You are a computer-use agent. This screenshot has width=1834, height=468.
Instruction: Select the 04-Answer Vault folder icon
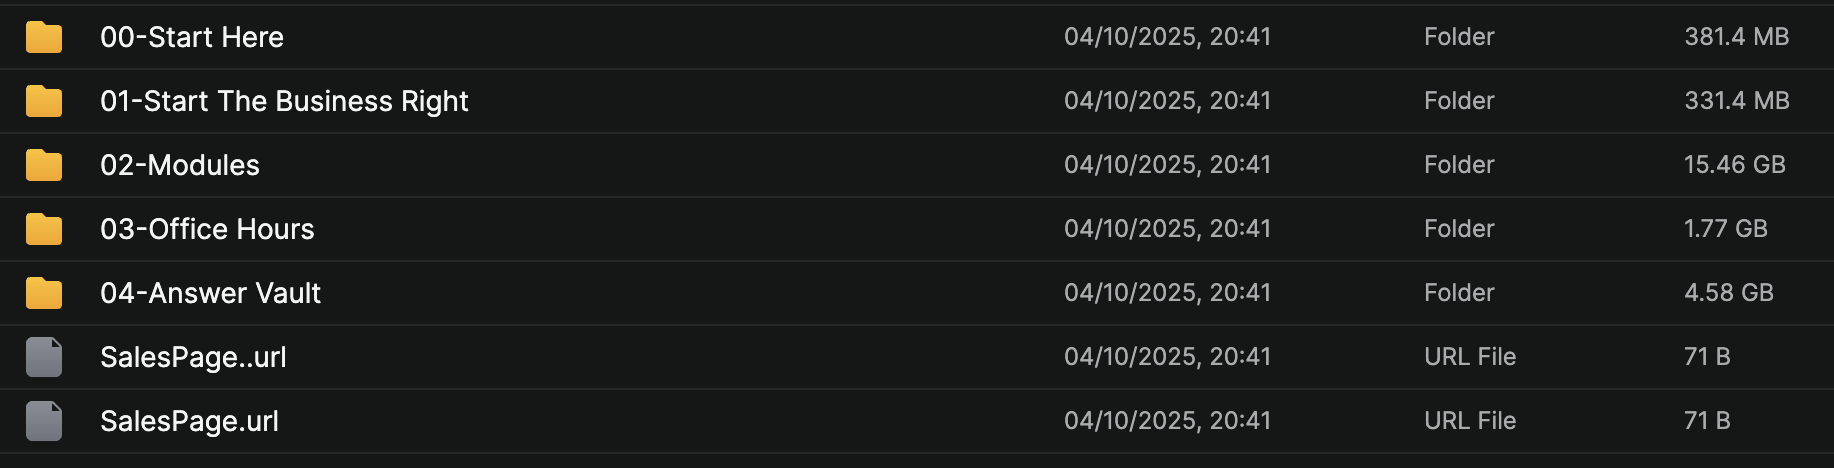44,294
